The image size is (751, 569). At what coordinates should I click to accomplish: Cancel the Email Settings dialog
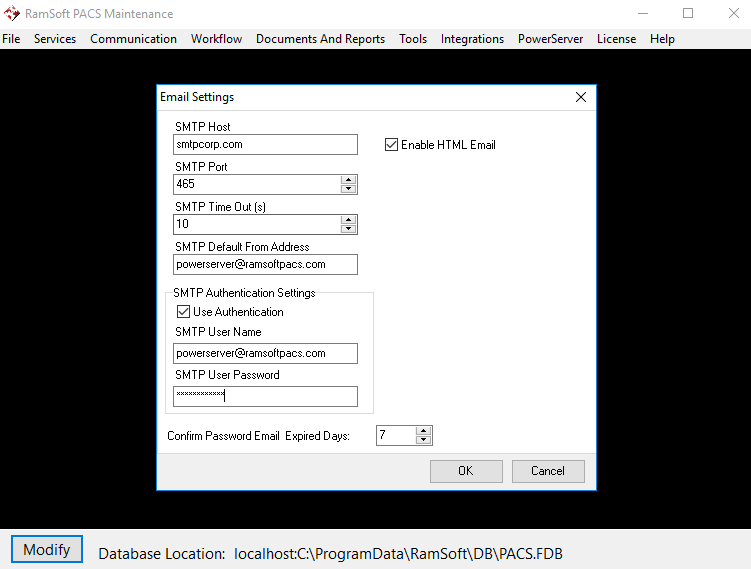tap(548, 471)
